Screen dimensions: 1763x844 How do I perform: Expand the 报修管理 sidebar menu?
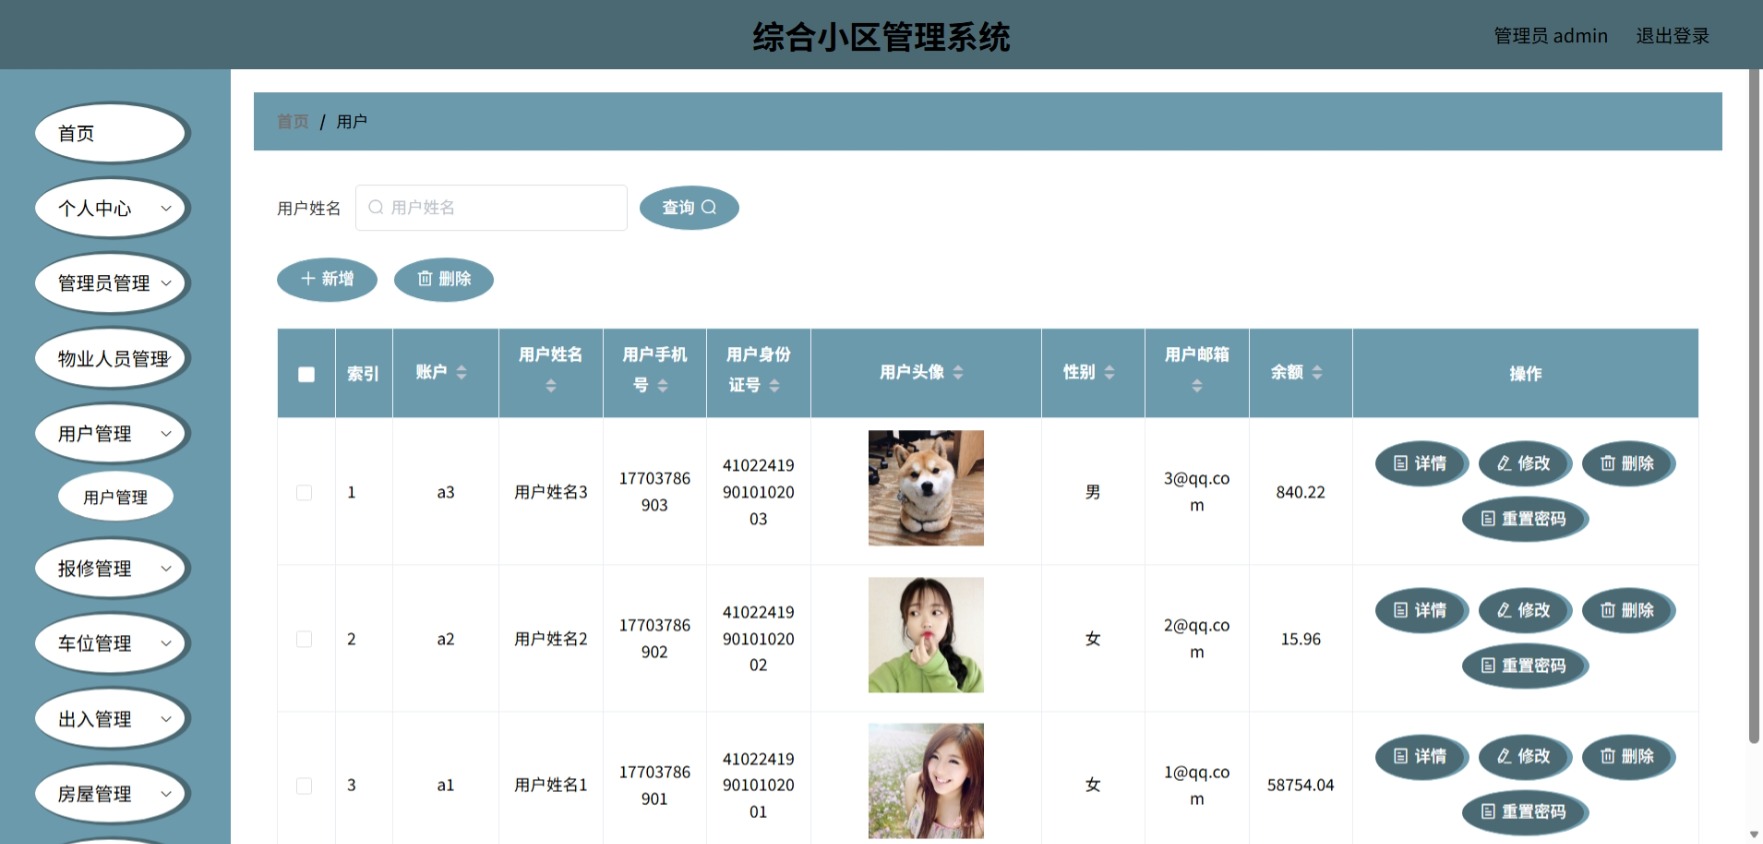pyautogui.click(x=112, y=568)
